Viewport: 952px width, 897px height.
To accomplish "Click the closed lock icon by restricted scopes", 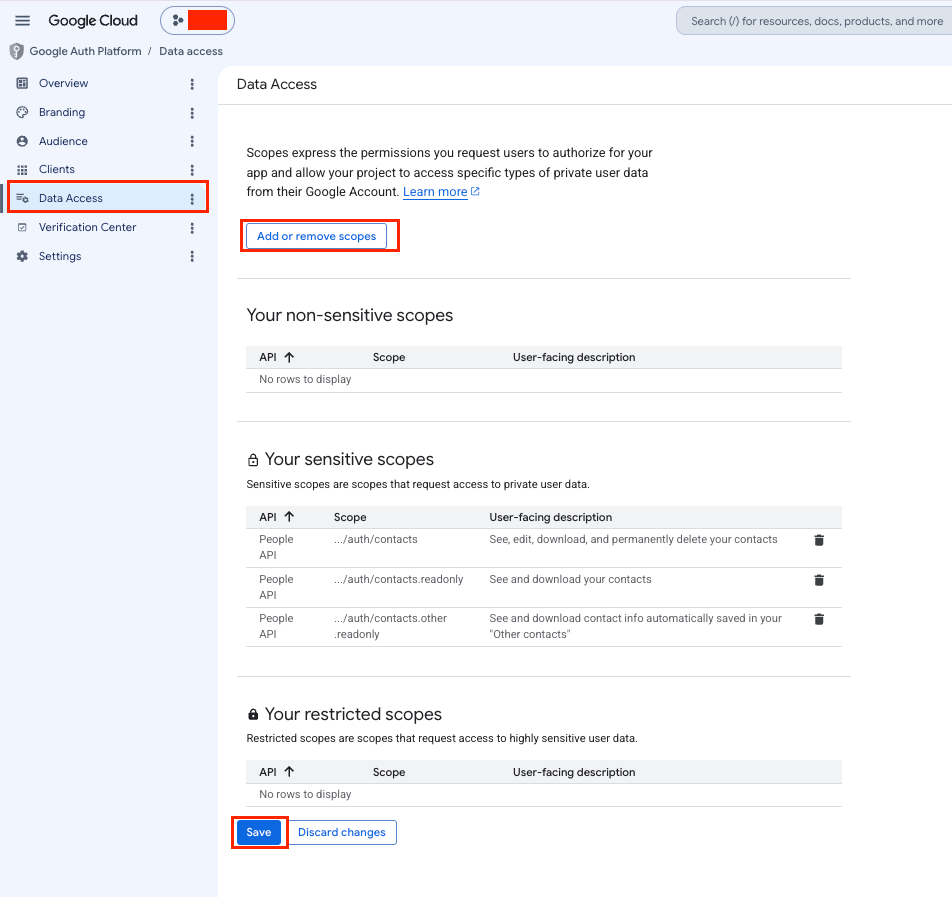I will (x=253, y=714).
